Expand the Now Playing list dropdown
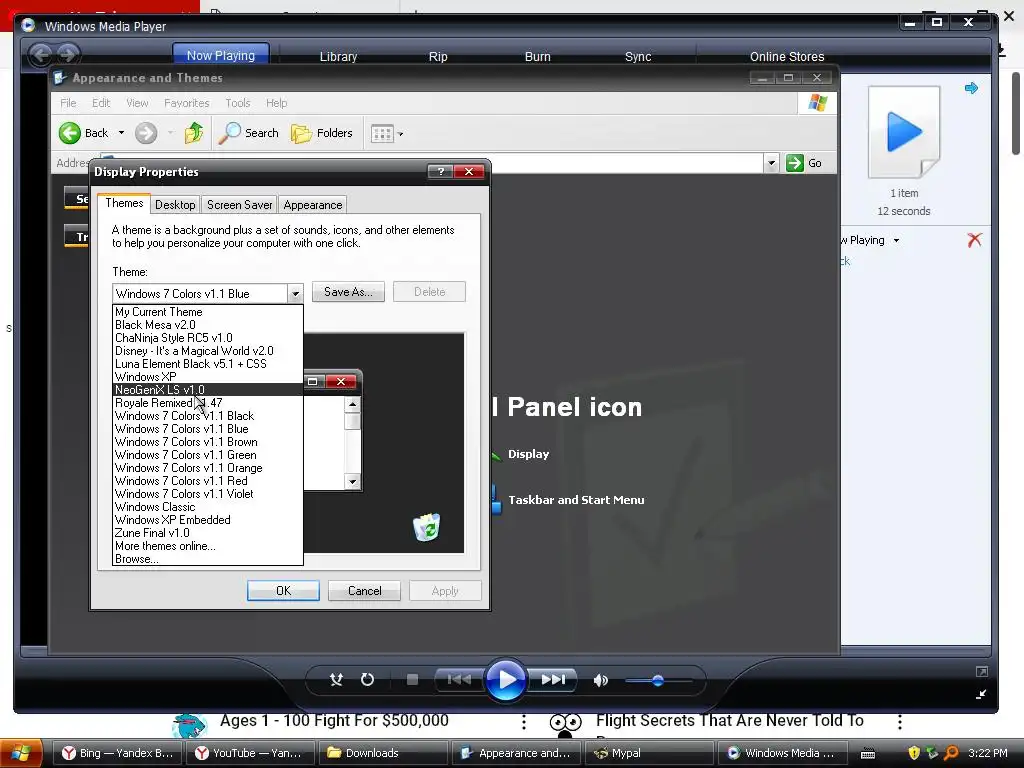This screenshot has height=768, width=1024. [x=896, y=240]
